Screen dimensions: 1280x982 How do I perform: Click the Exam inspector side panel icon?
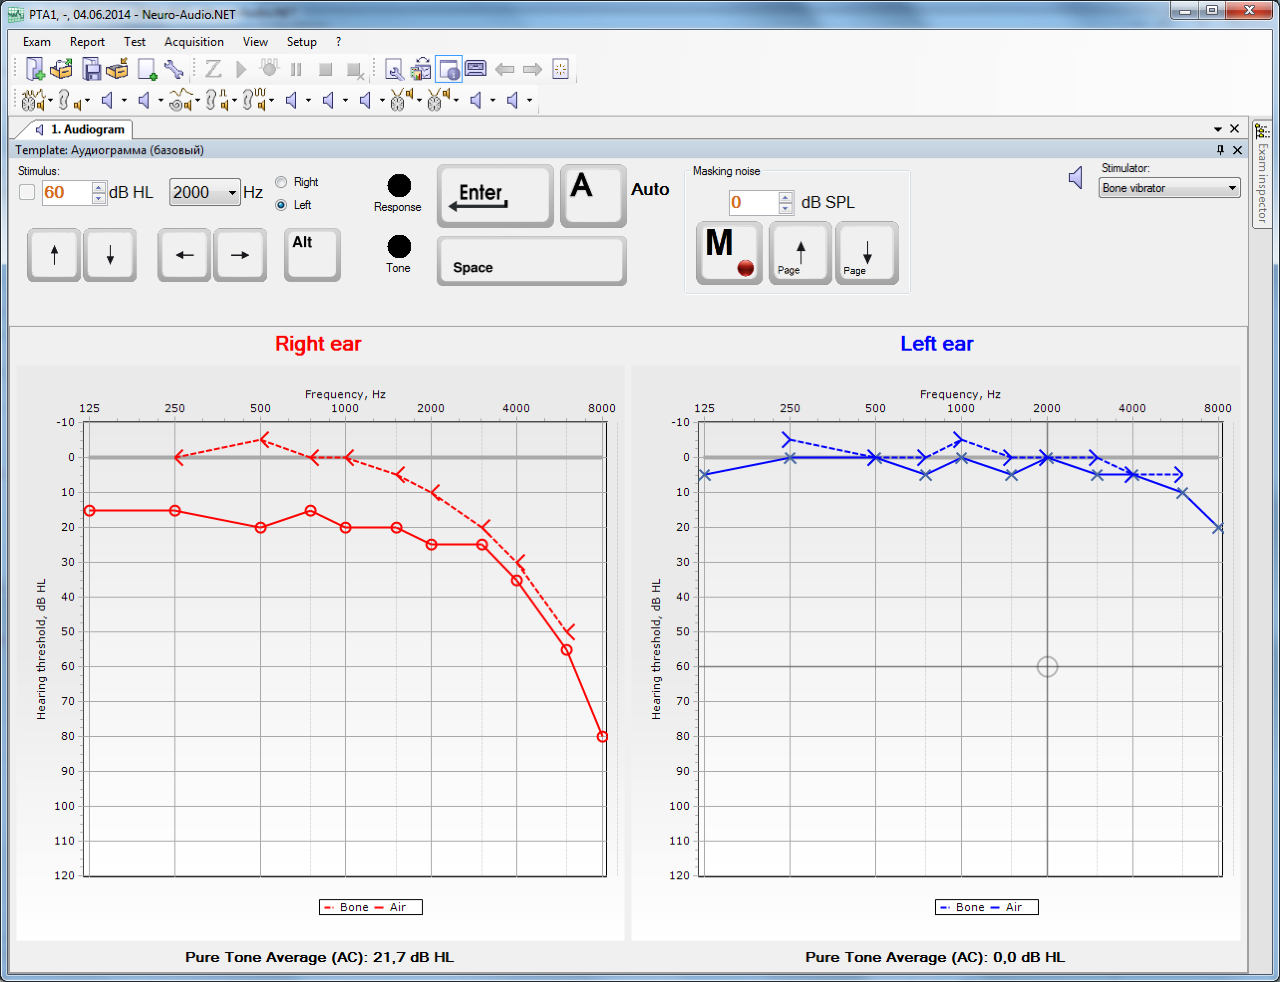[1262, 131]
